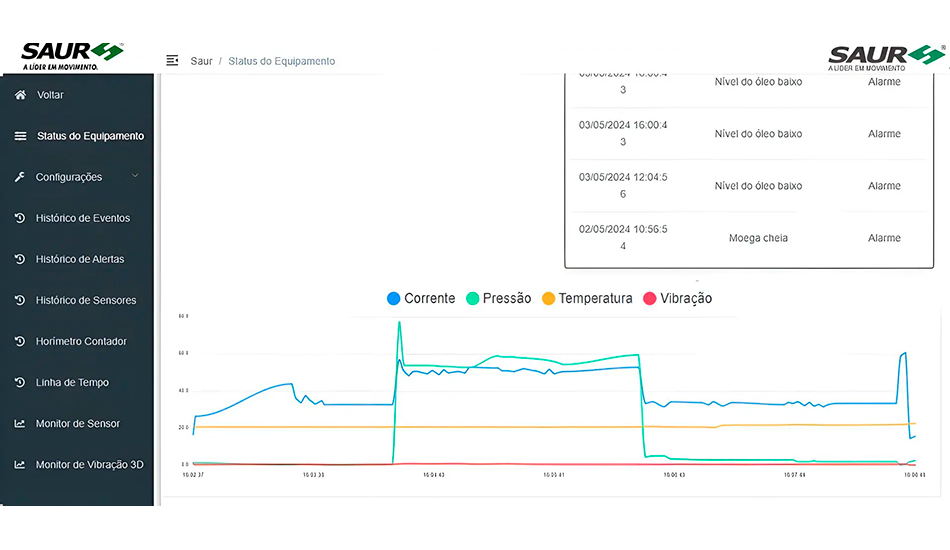Click the SAUR logo at top left
Viewport: 950px width, 550px height.
72,54
